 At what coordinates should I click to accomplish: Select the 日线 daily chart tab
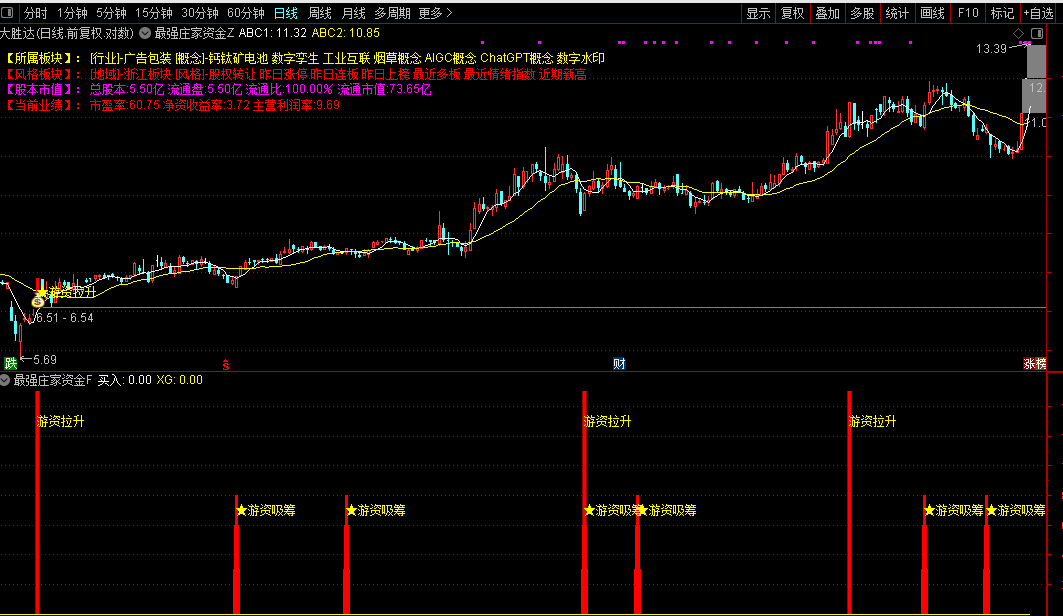pyautogui.click(x=285, y=13)
